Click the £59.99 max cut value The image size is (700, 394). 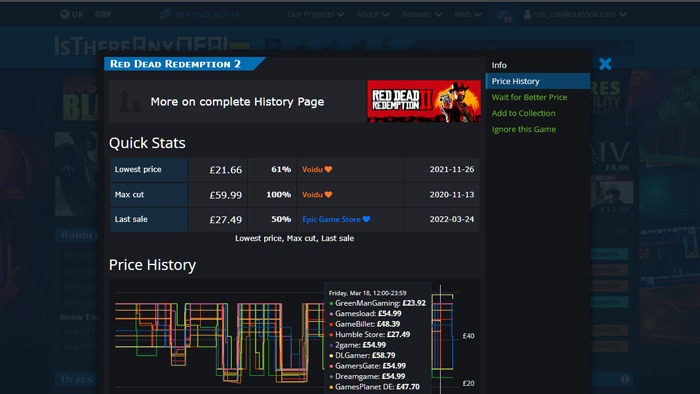click(225, 195)
